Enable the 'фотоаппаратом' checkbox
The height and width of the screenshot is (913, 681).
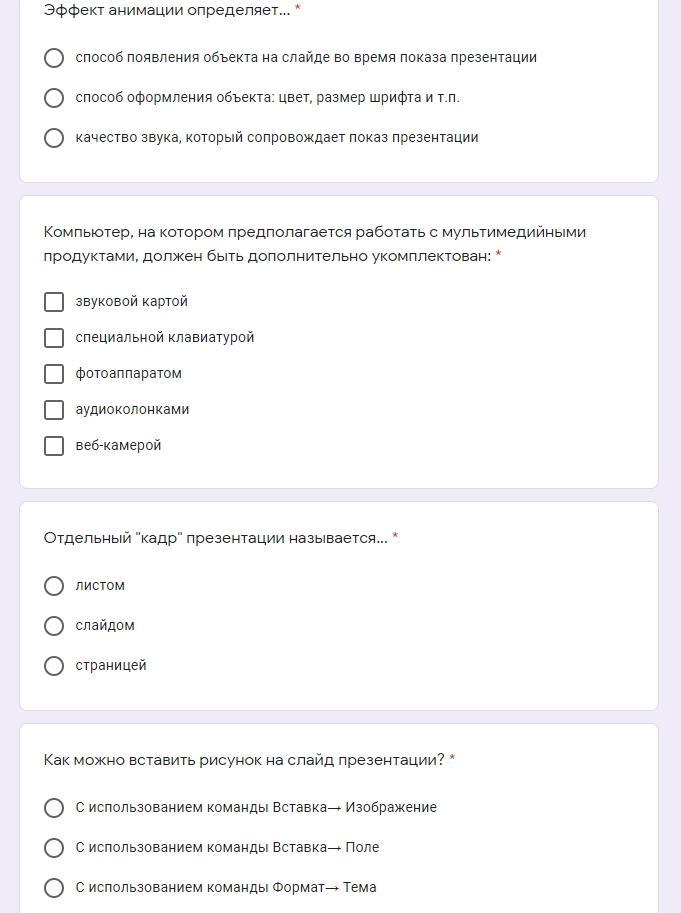point(54,374)
